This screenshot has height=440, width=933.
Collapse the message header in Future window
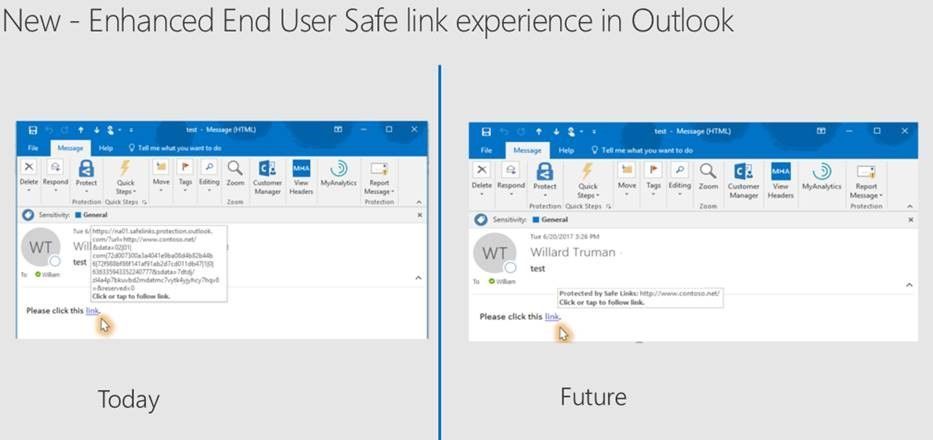[909, 285]
